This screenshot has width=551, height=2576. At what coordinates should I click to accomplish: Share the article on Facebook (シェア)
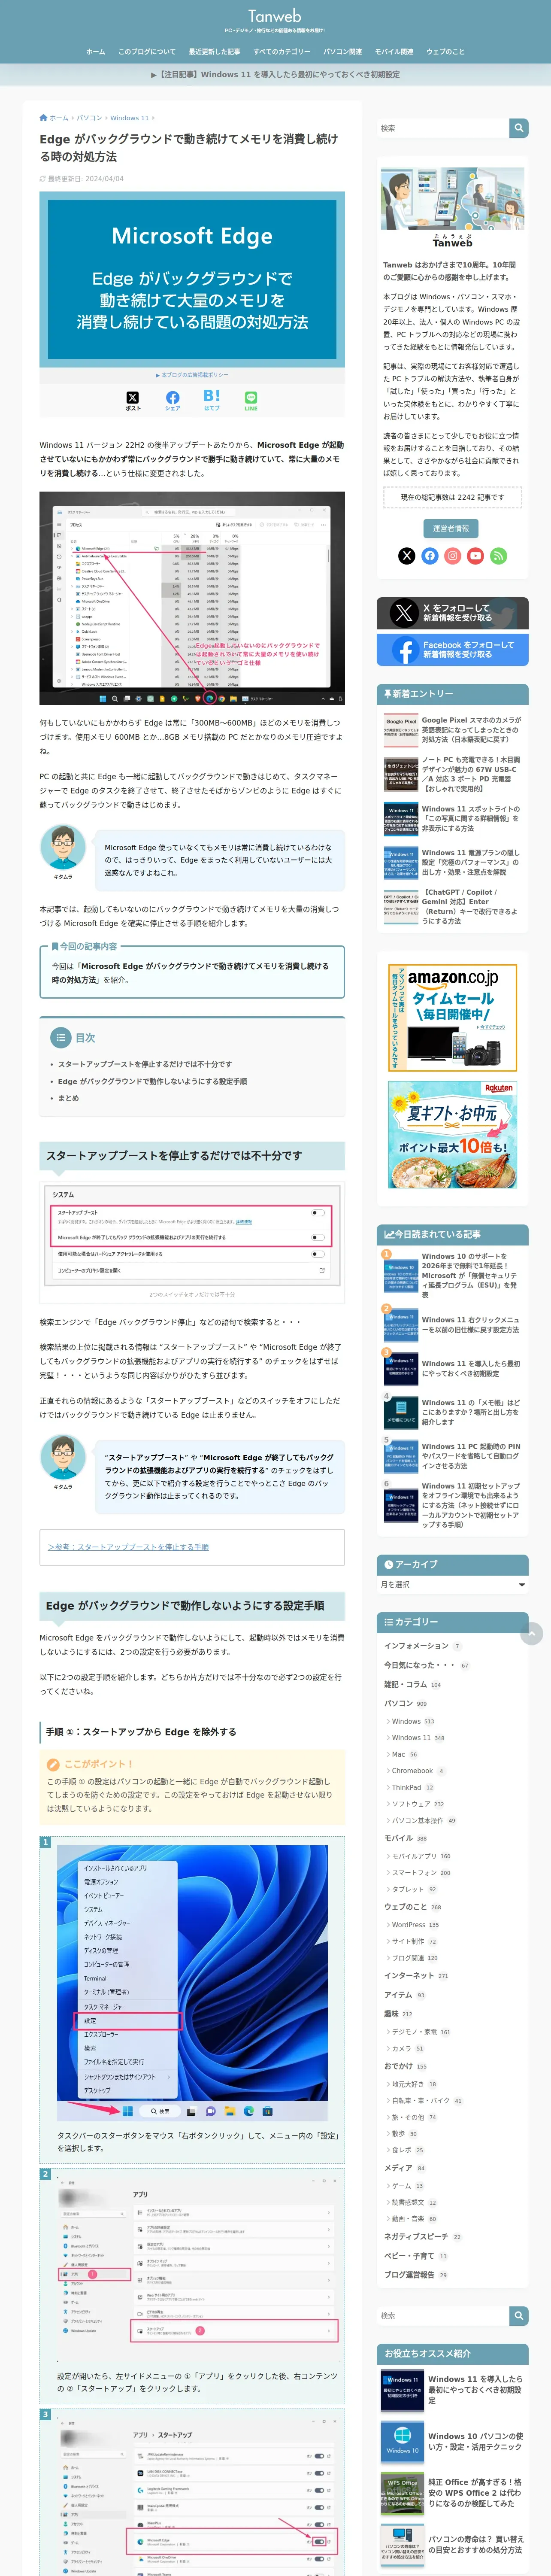172,401
